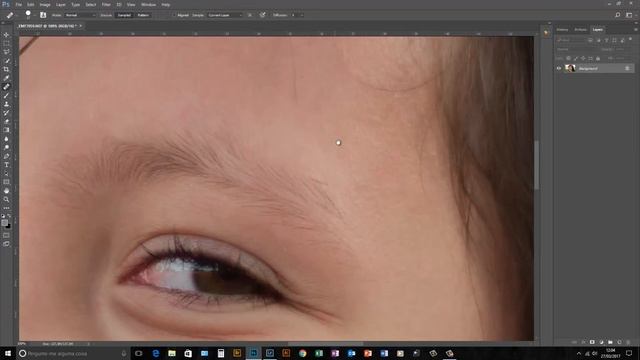The image size is (640, 360).
Task: Open Microsoft Edge from taskbar
Action: pyautogui.click(x=156, y=353)
